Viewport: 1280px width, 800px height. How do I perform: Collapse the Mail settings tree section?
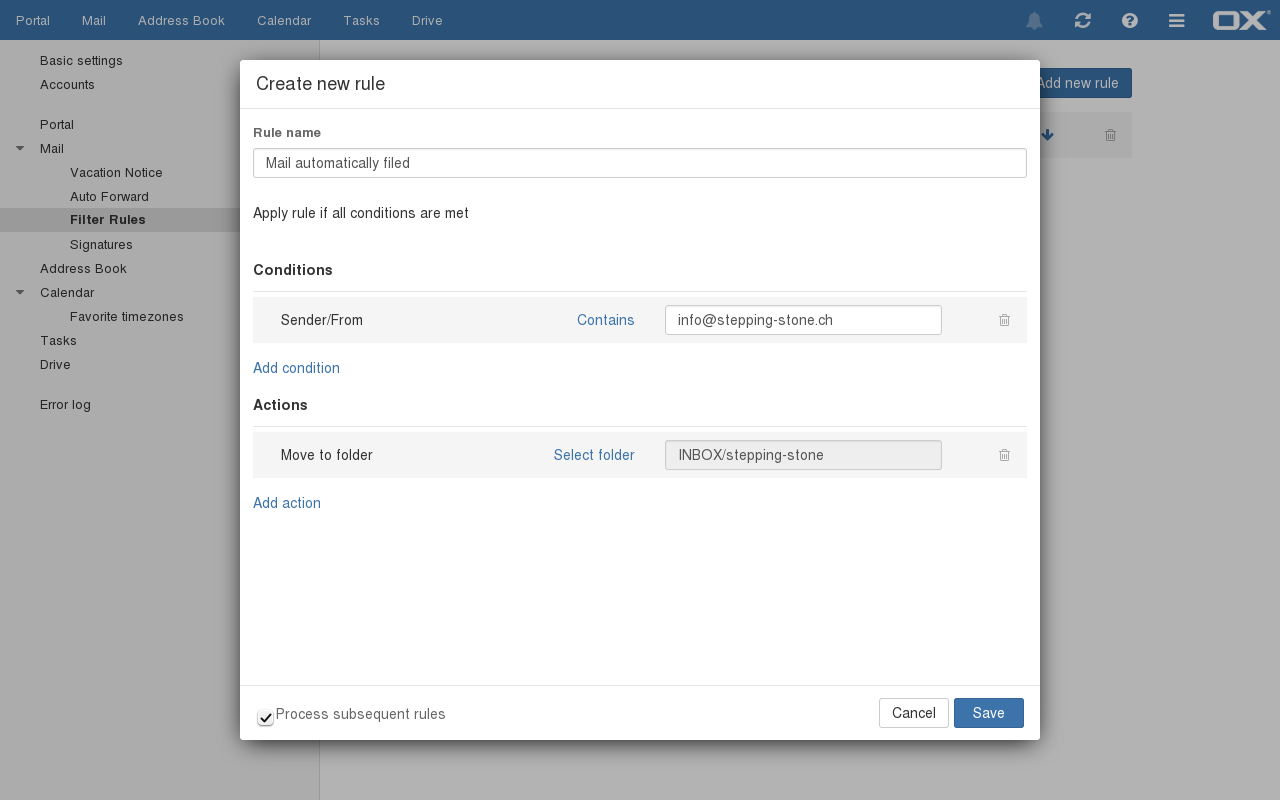pyautogui.click(x=20, y=149)
